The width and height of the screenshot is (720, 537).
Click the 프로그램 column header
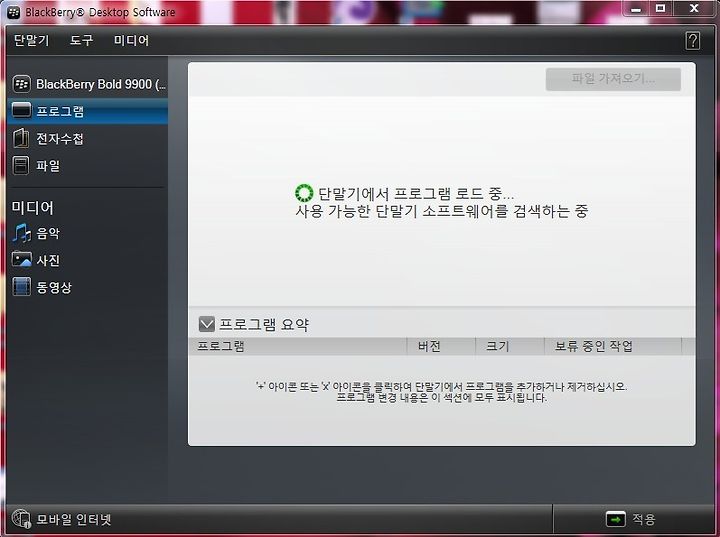[298, 346]
